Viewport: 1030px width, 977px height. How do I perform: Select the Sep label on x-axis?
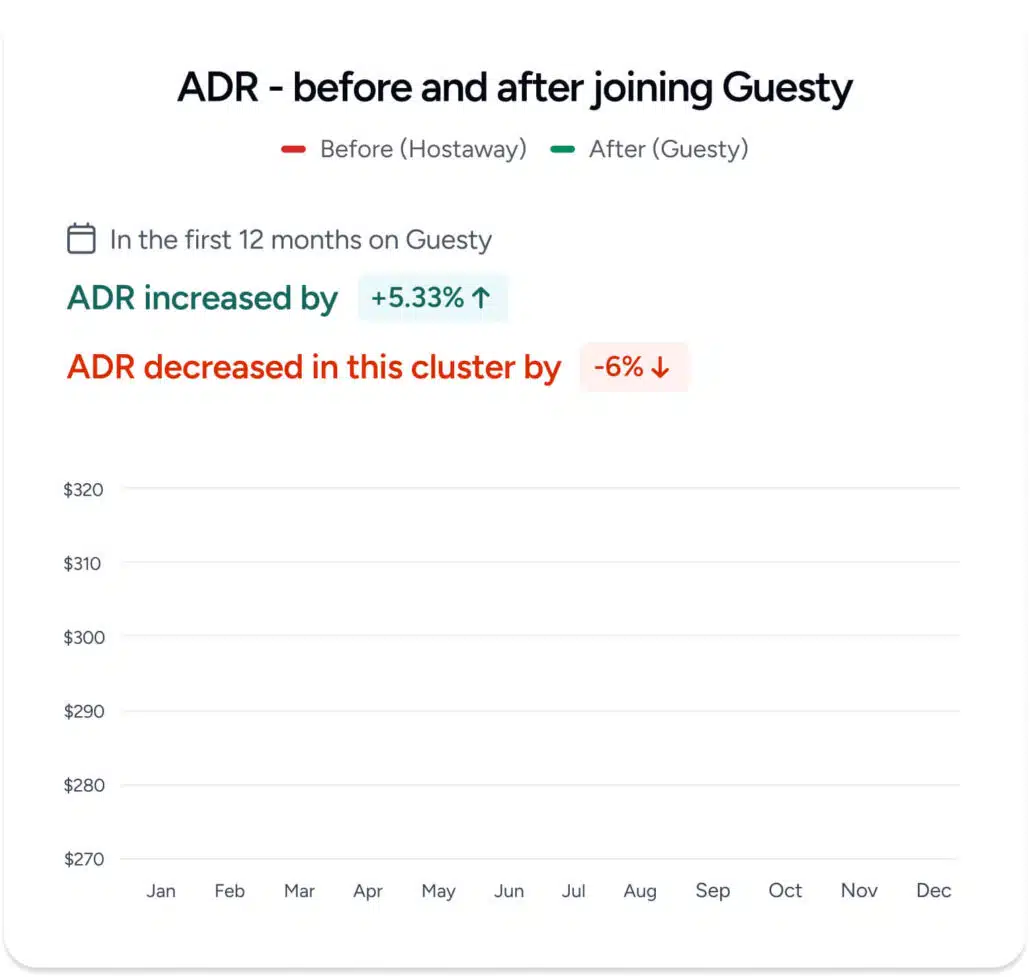pyautogui.click(x=713, y=890)
